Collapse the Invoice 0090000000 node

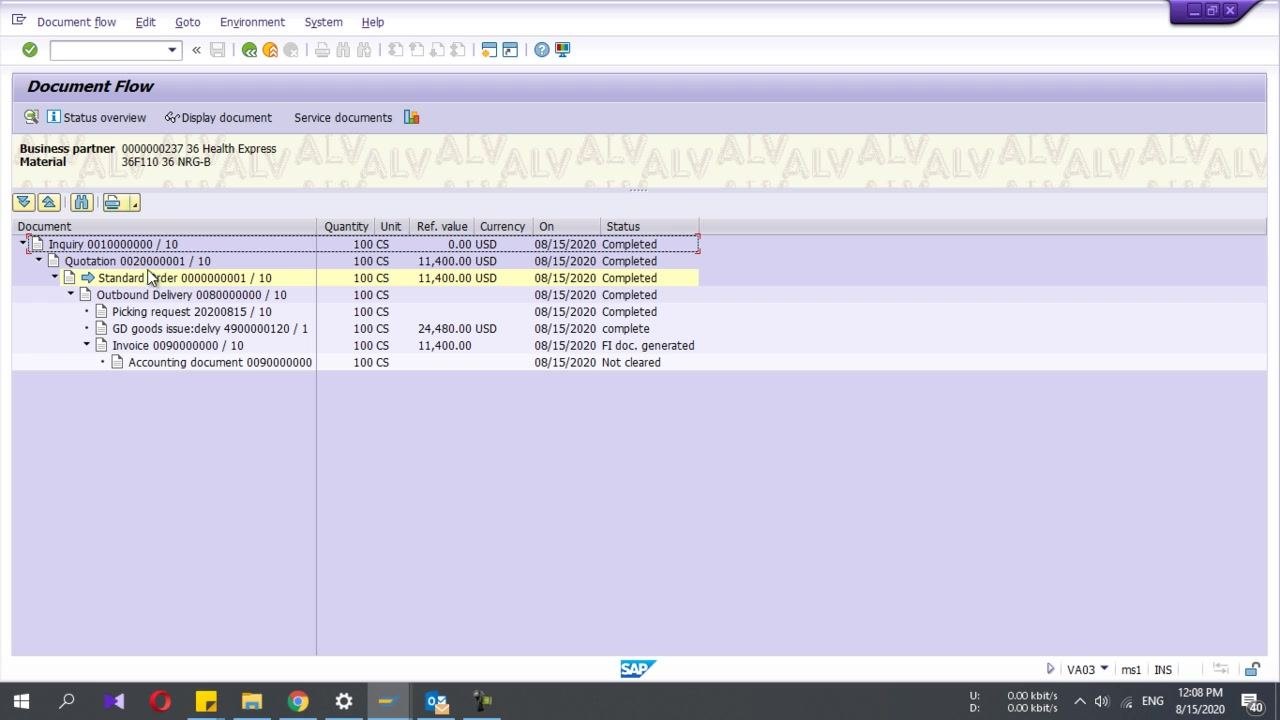tap(87, 344)
